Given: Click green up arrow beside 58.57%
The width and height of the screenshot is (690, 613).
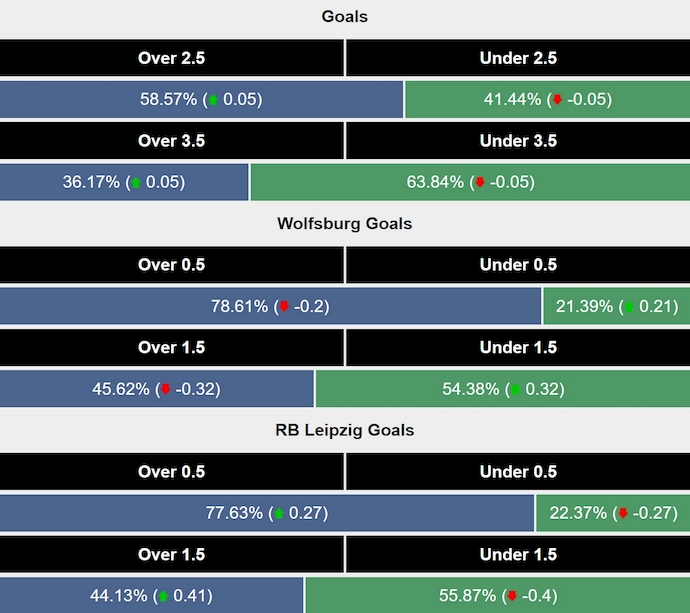Looking at the screenshot, I should tap(213, 100).
